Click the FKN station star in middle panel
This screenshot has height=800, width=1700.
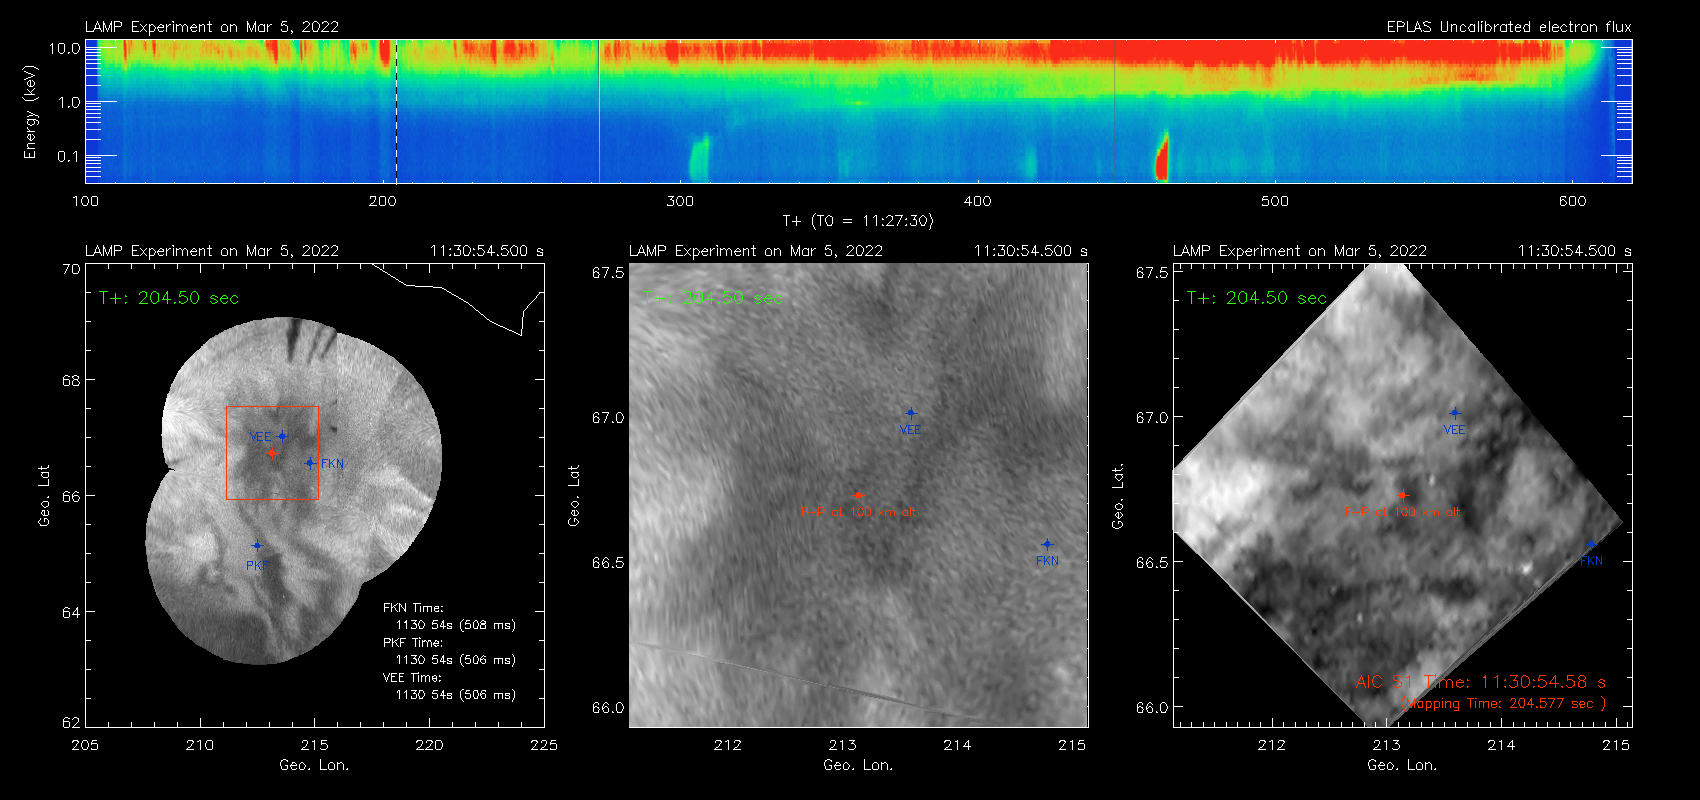point(1047,545)
